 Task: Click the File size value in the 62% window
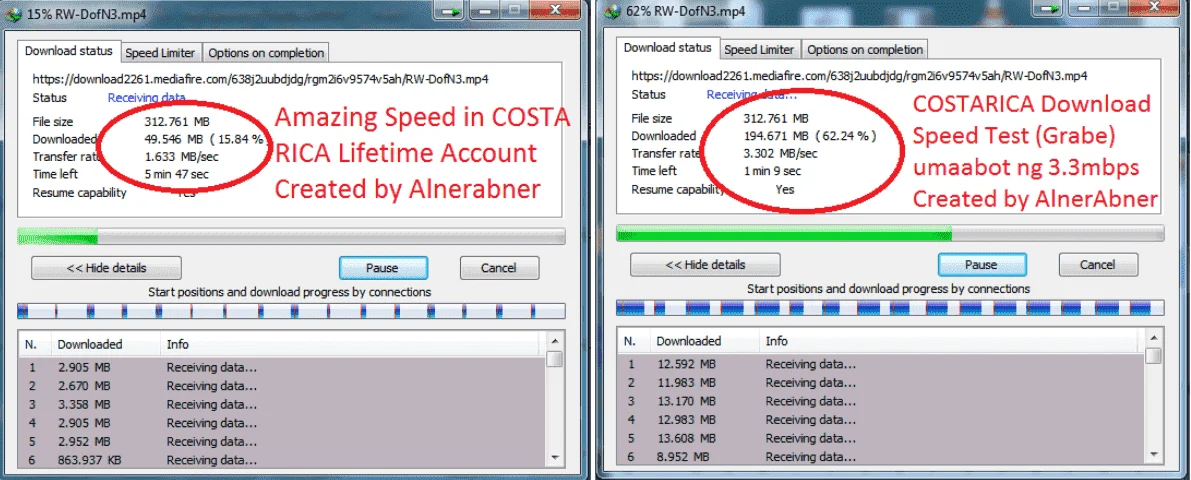pos(776,118)
